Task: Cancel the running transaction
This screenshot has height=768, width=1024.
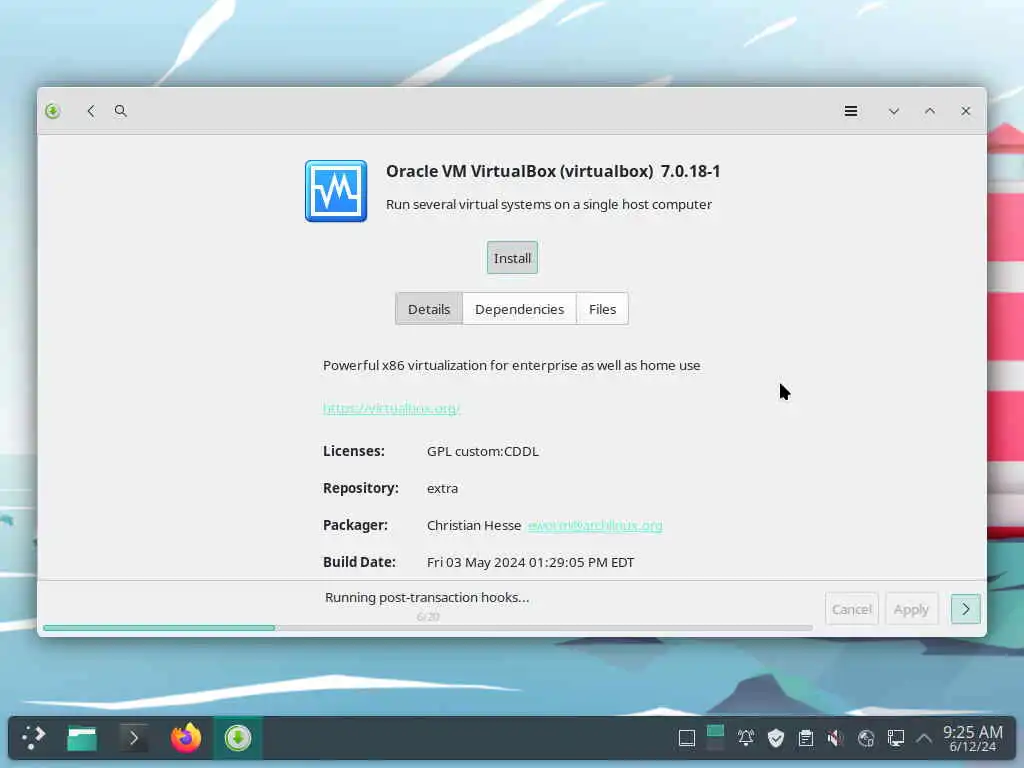Action: (x=852, y=609)
